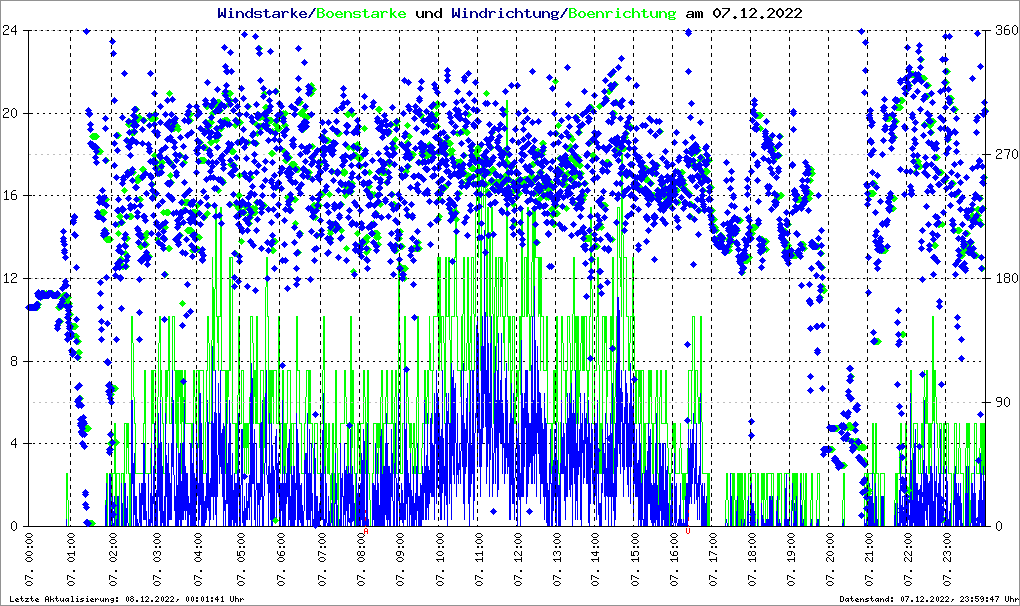The height and width of the screenshot is (606, 1020).
Task: Click the green "Boenstarke" title word
Action: pyautogui.click(x=361, y=14)
